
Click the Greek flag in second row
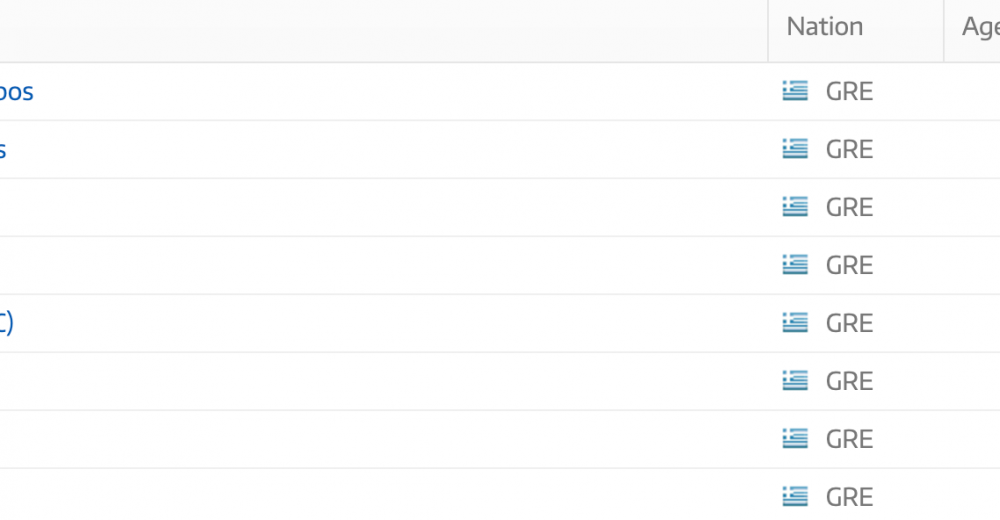(795, 149)
